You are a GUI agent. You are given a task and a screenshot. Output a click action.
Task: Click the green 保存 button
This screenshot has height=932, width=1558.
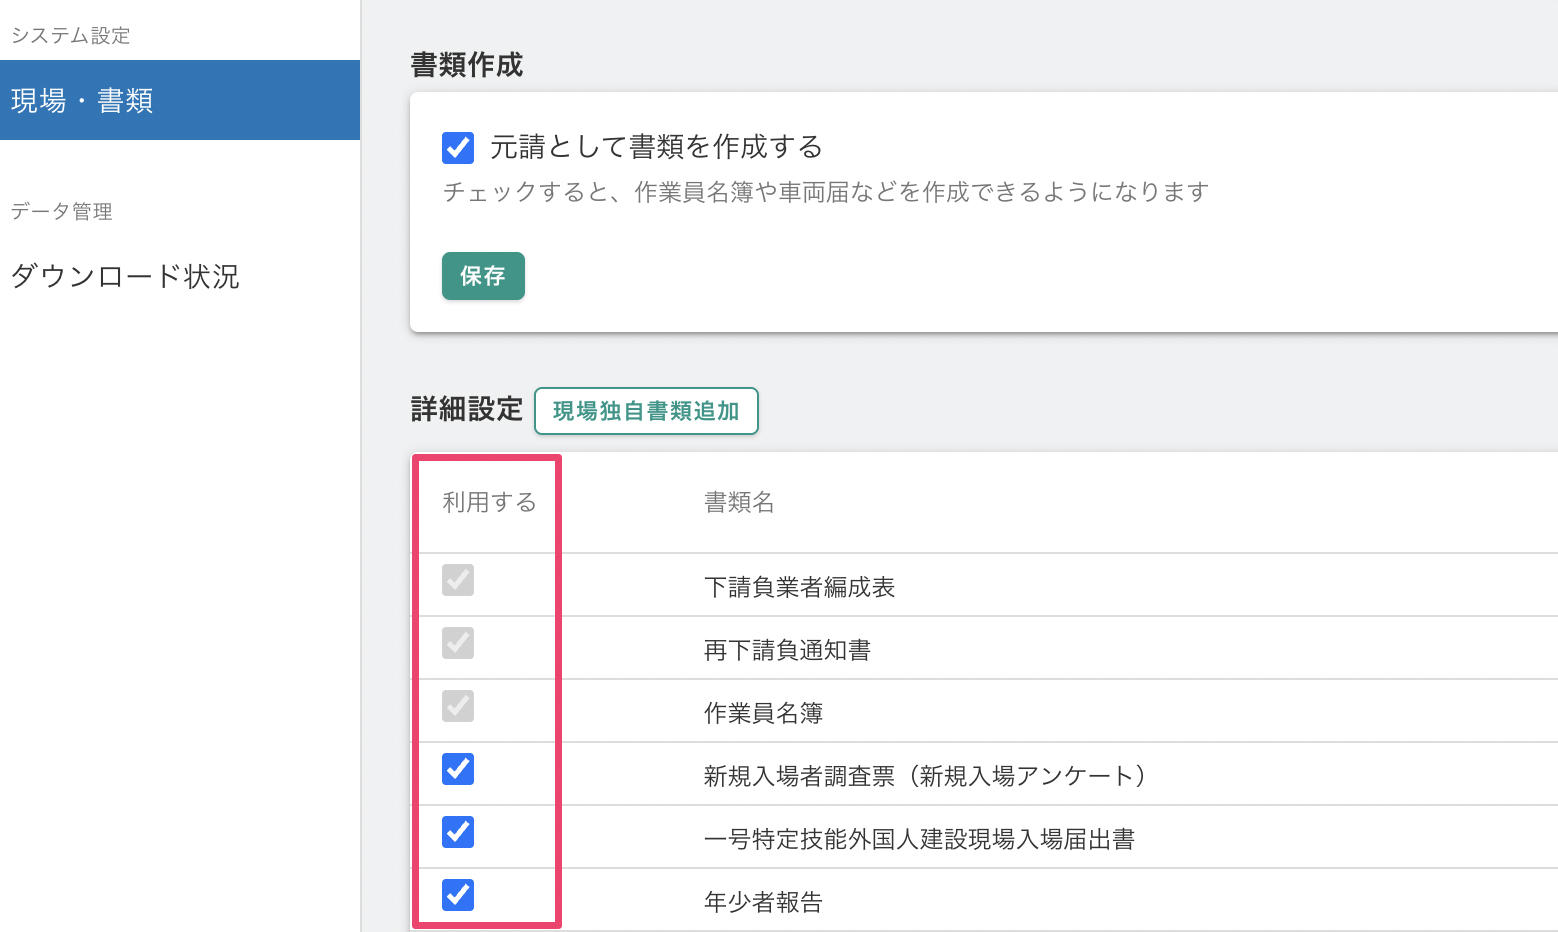tap(483, 276)
